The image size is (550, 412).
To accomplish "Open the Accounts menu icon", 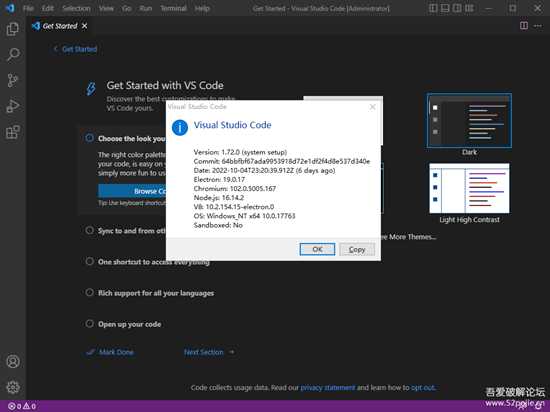I will coord(13,361).
